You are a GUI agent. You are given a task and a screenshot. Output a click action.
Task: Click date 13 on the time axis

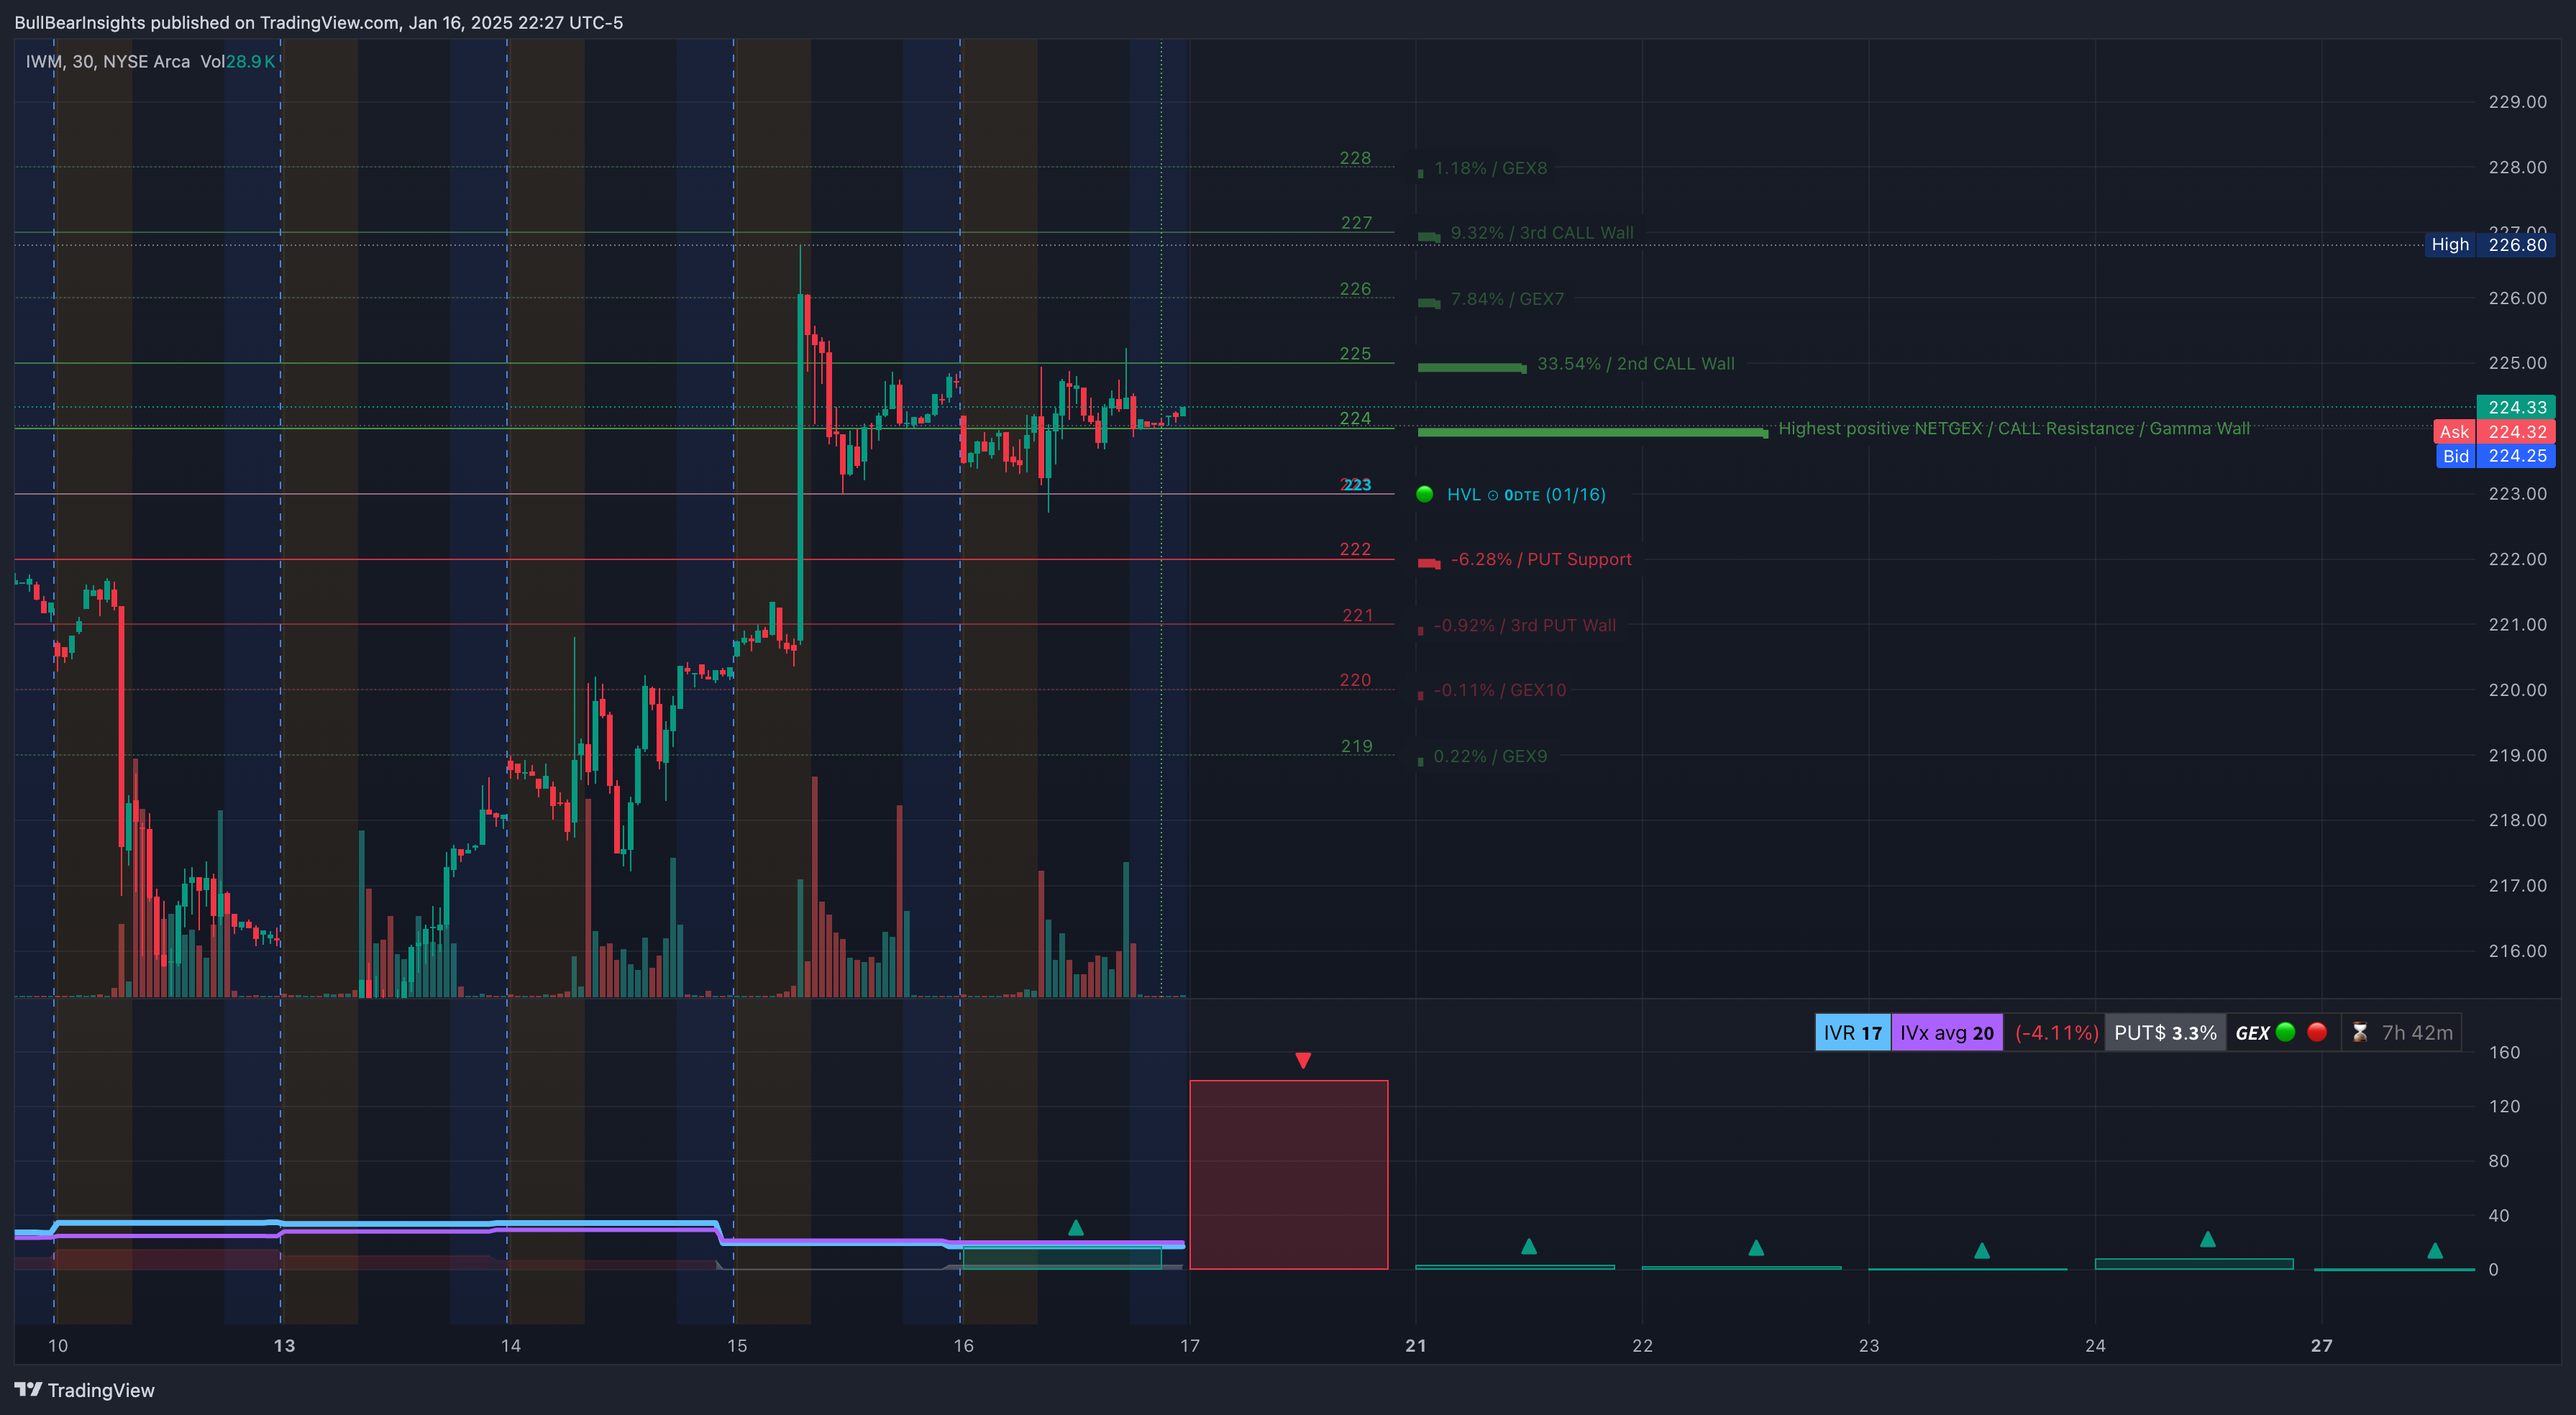pos(284,1345)
